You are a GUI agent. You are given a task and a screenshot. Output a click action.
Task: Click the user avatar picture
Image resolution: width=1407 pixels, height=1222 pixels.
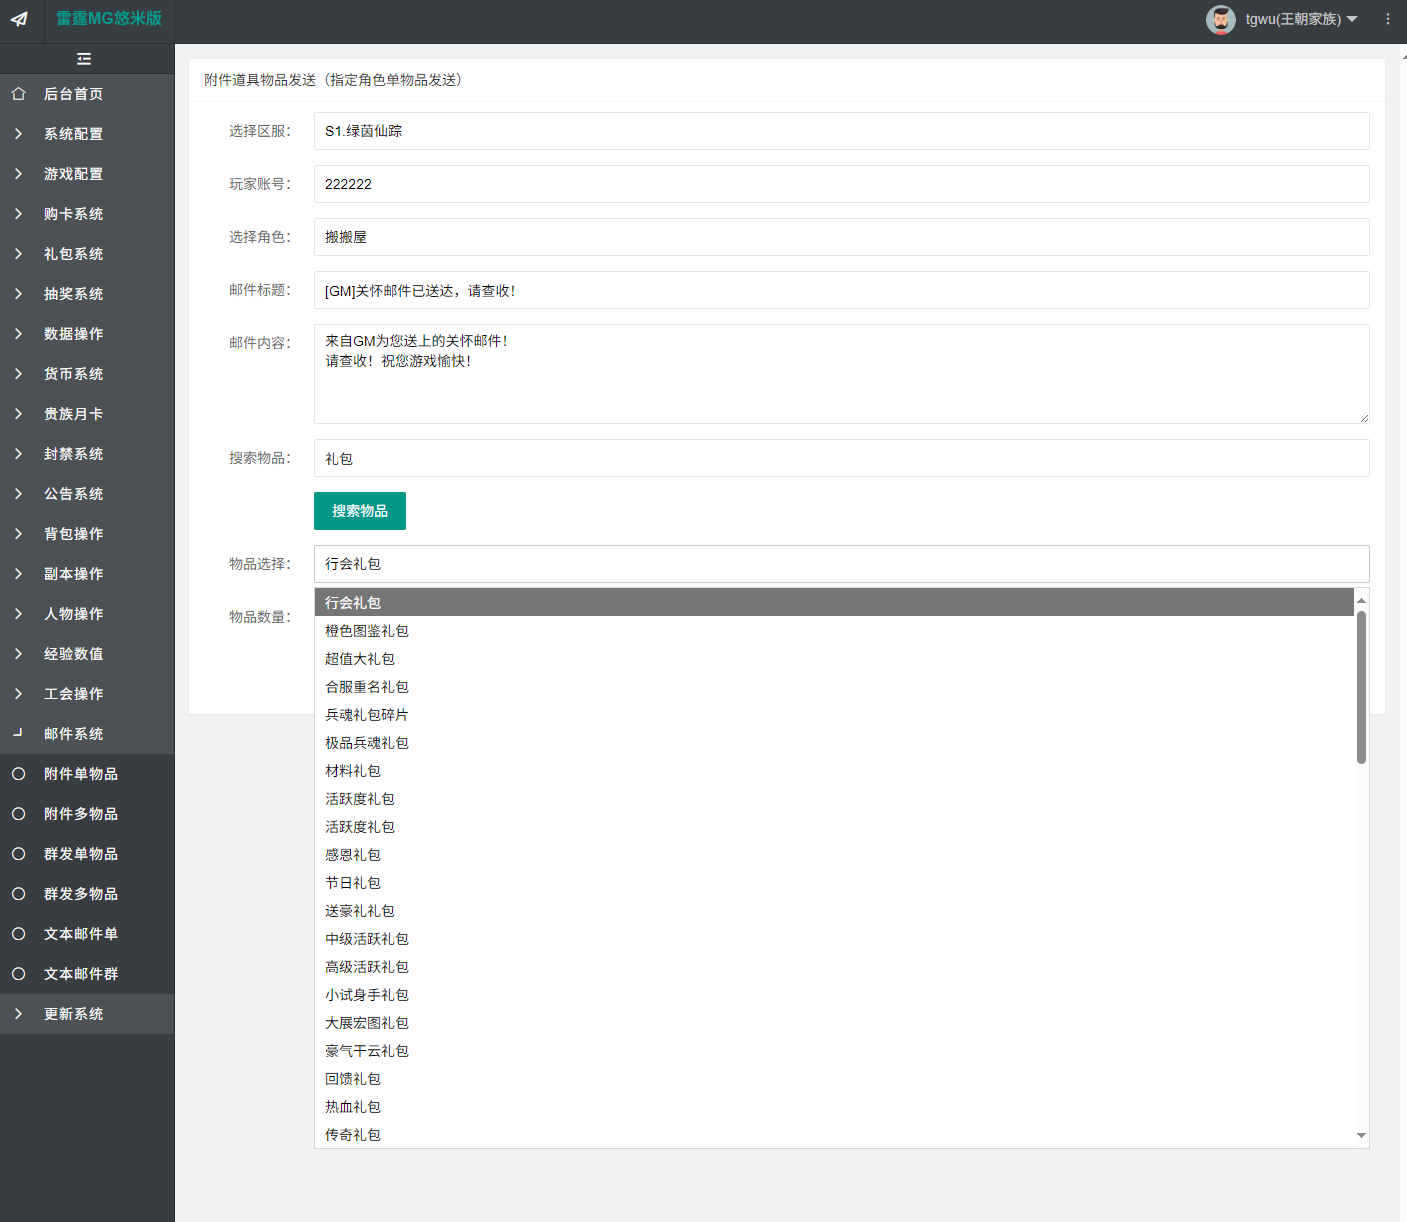pyautogui.click(x=1221, y=19)
